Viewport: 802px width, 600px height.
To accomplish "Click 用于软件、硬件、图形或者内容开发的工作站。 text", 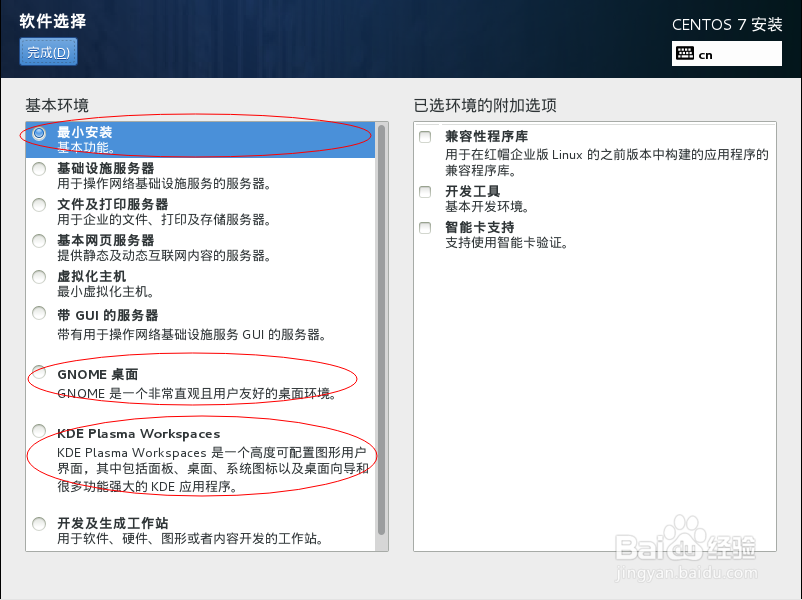I will click(190, 539).
